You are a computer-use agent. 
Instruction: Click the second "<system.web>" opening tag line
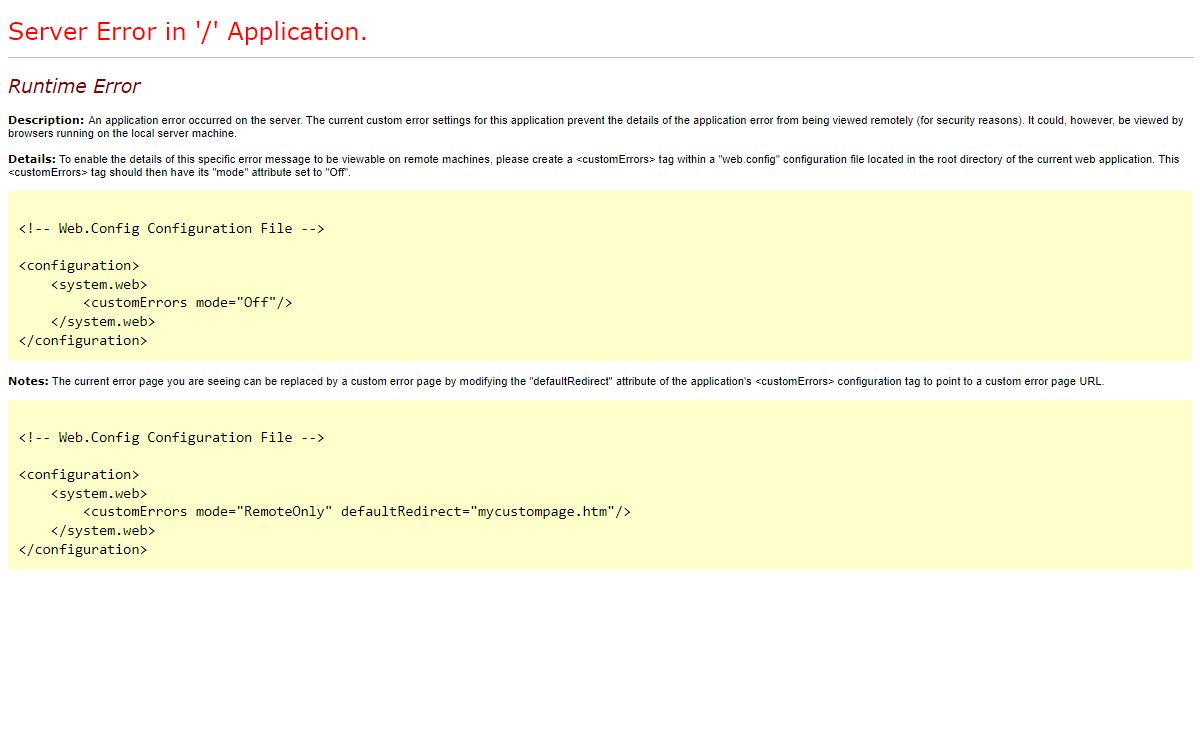[99, 493]
